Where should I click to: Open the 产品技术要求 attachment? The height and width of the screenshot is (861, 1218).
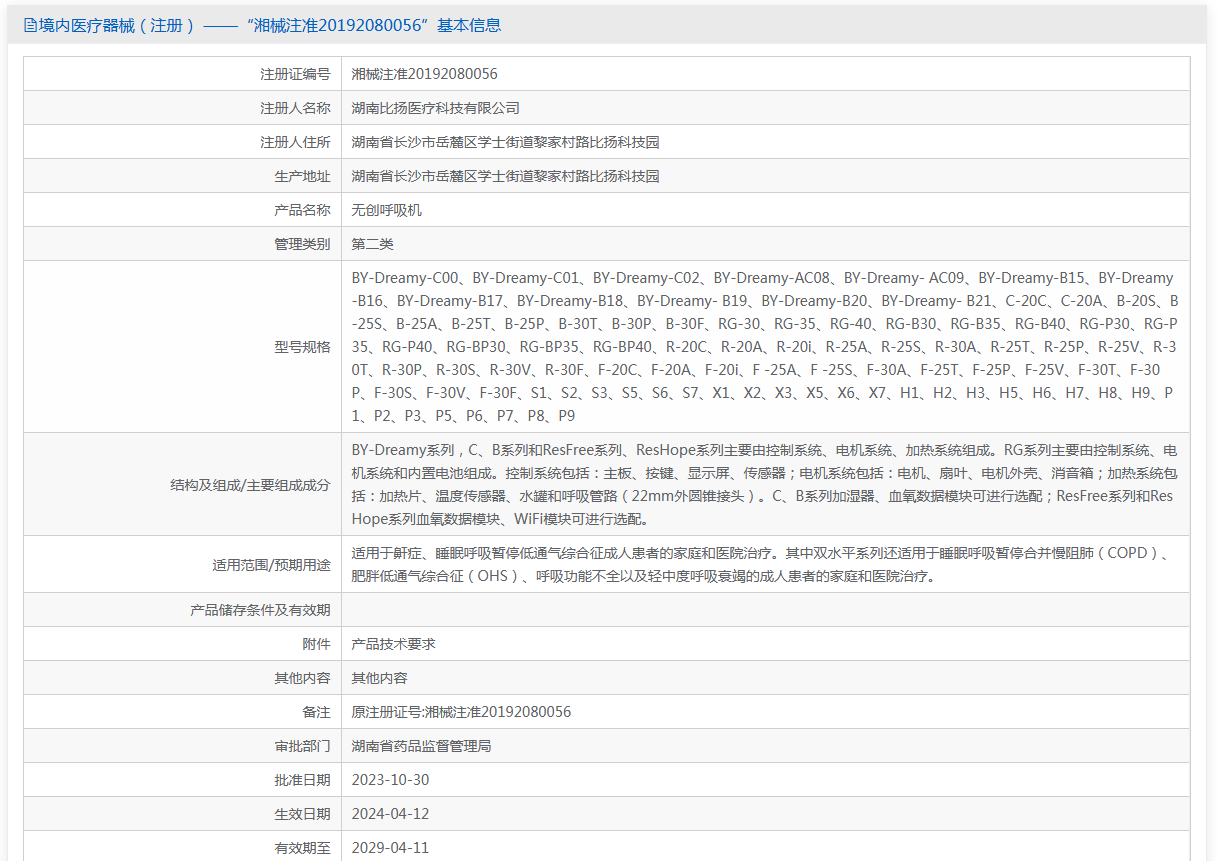point(394,644)
